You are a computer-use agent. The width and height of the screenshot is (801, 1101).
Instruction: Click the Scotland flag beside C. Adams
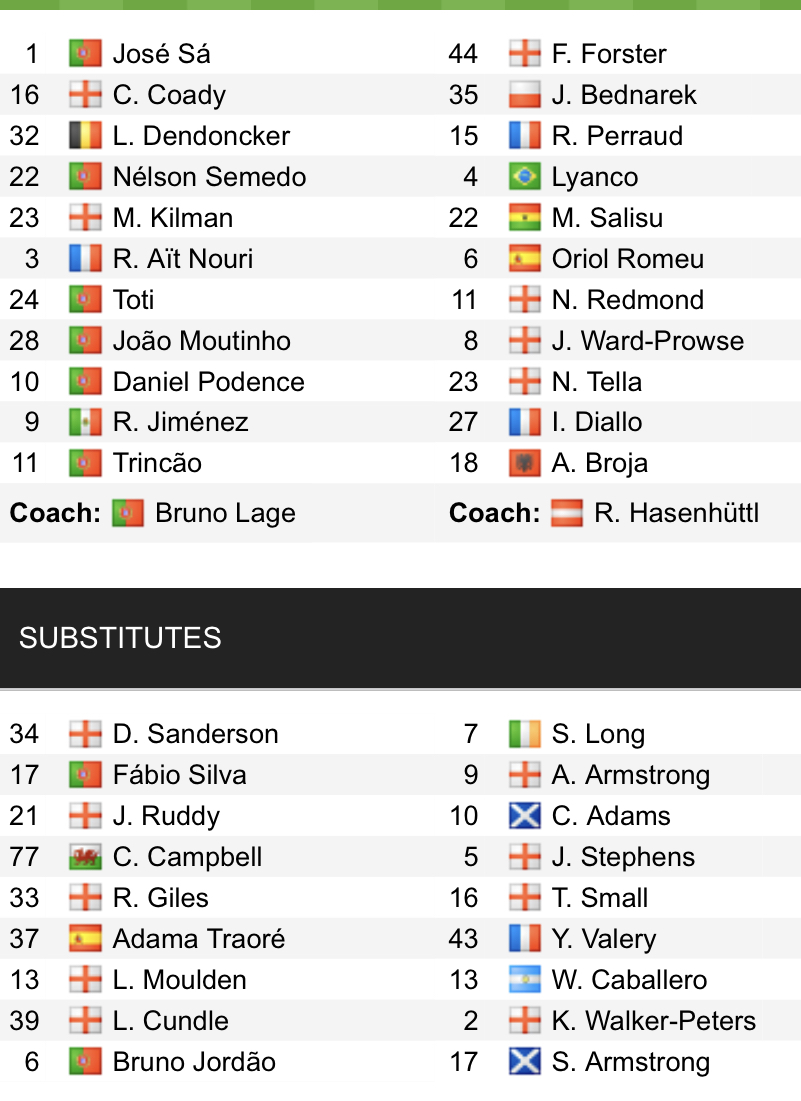point(524,816)
